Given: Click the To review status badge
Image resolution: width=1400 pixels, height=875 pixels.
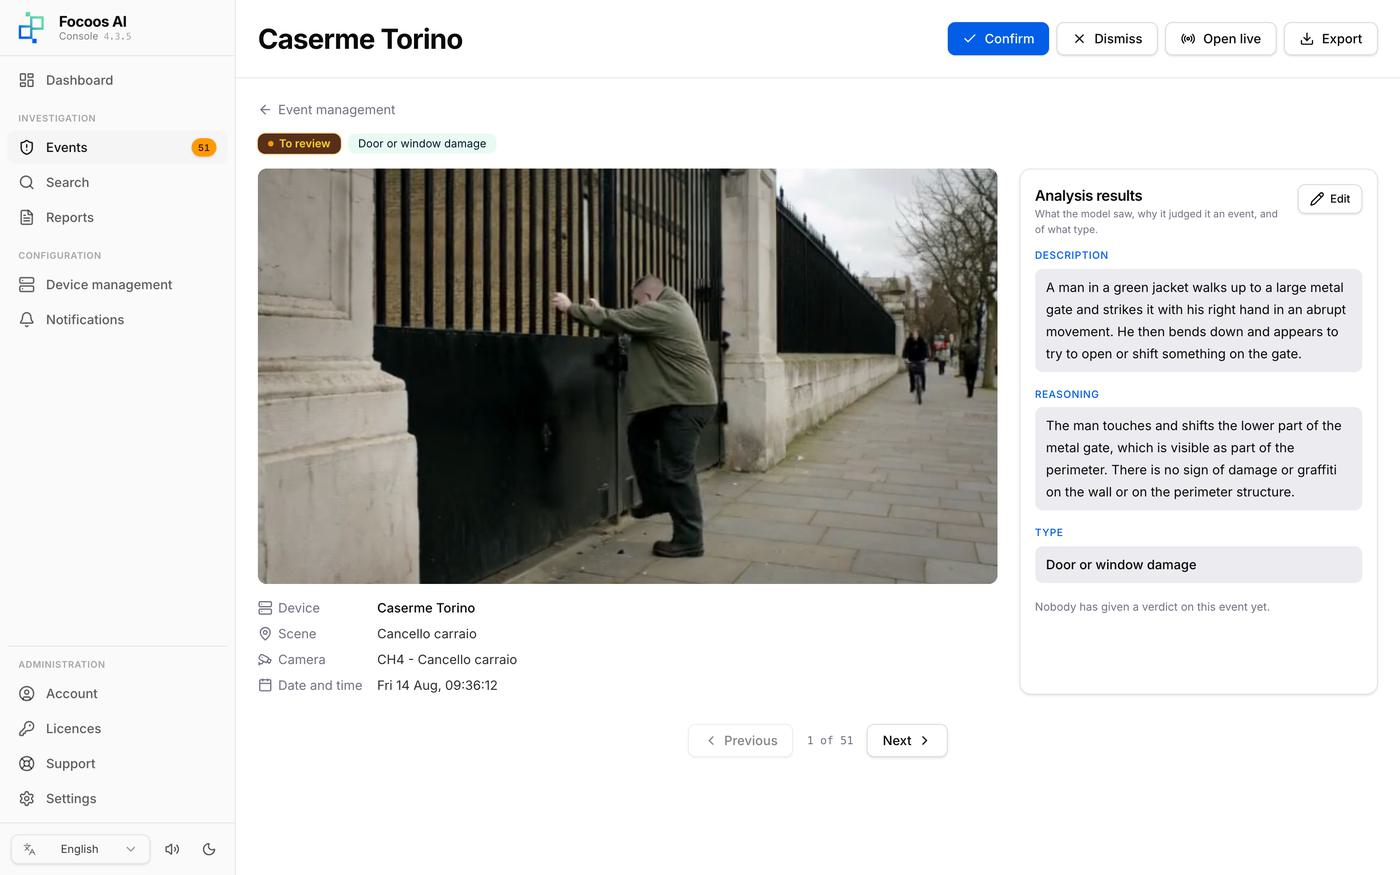Looking at the screenshot, I should point(299,144).
